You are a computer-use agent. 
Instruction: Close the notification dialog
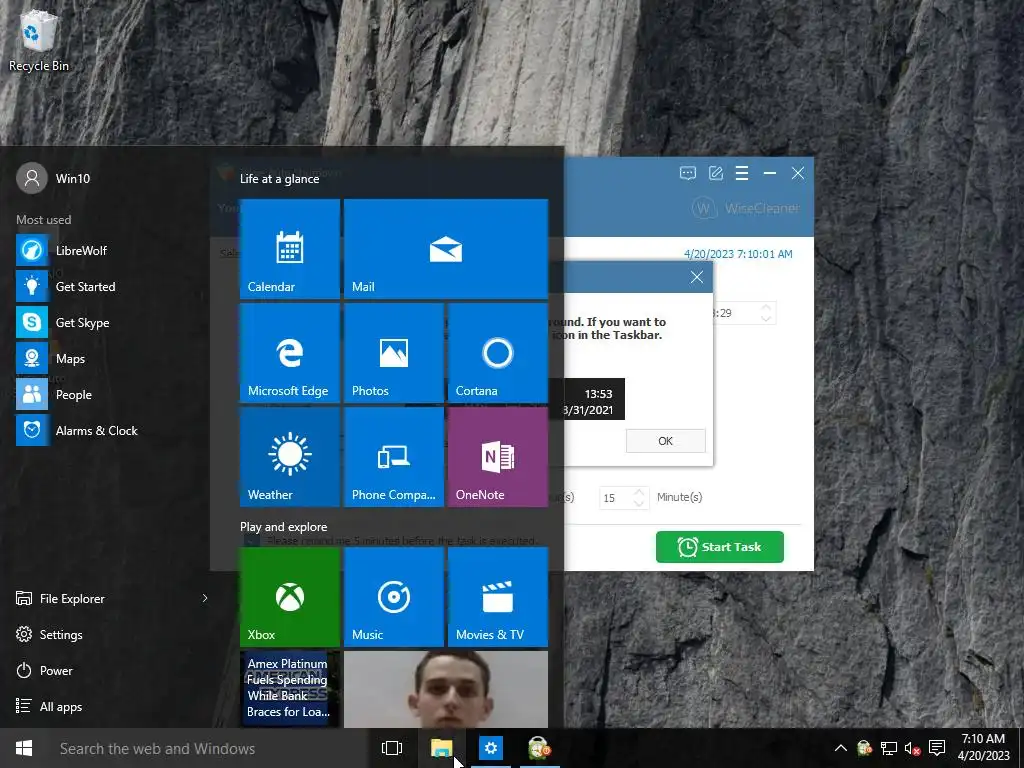697,277
